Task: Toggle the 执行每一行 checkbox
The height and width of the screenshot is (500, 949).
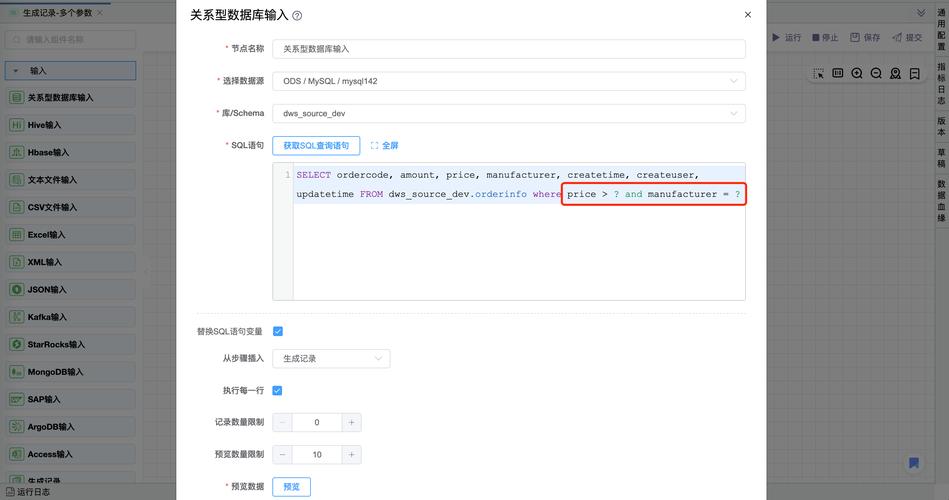Action: 277,390
